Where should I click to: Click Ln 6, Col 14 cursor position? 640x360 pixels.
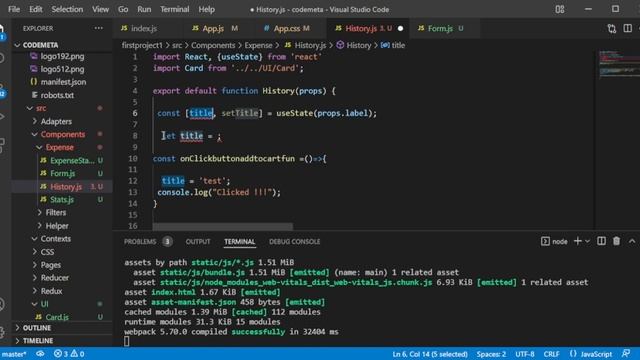[430, 354]
